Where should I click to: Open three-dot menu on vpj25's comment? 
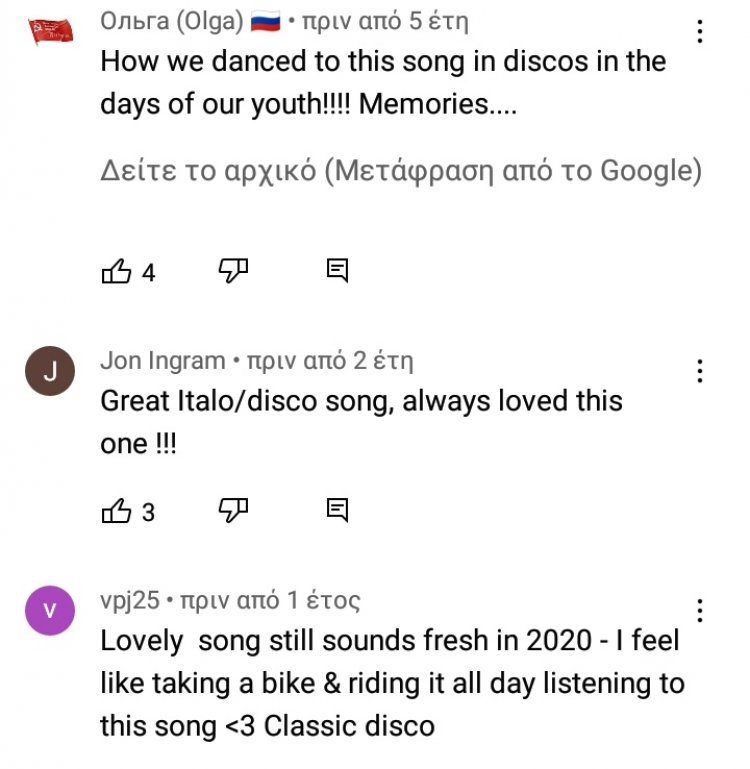(700, 611)
